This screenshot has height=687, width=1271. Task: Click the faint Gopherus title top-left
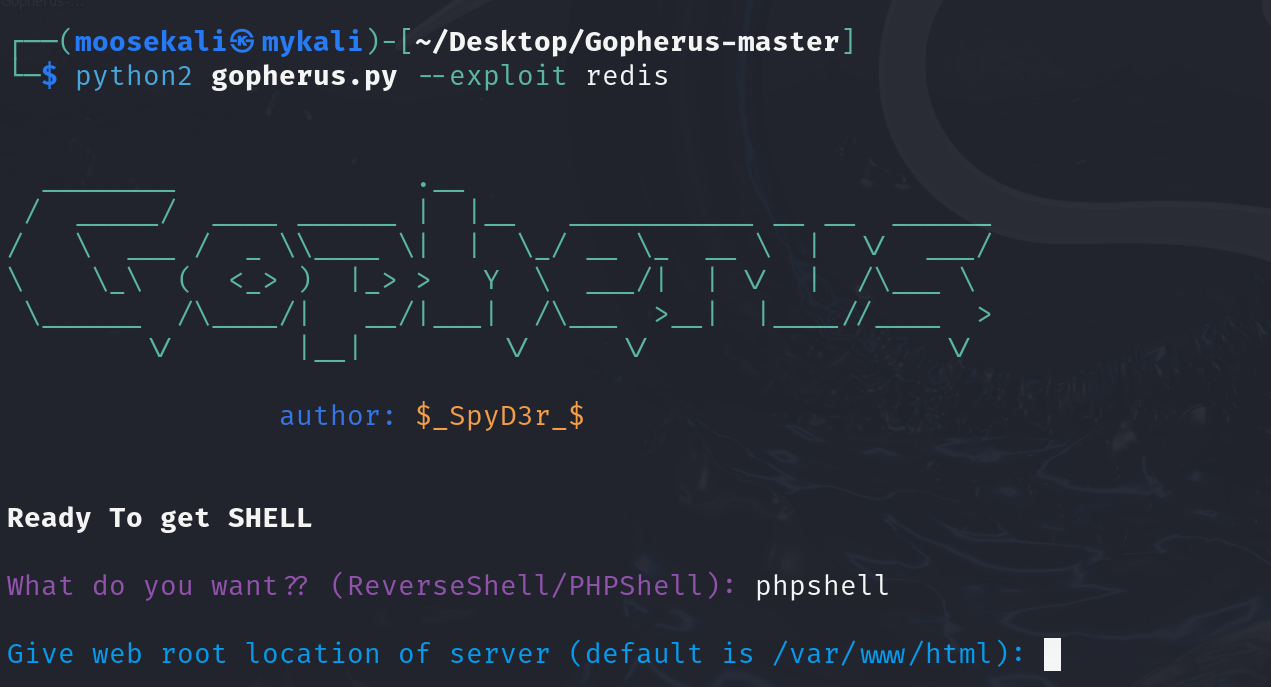pyautogui.click(x=28, y=4)
